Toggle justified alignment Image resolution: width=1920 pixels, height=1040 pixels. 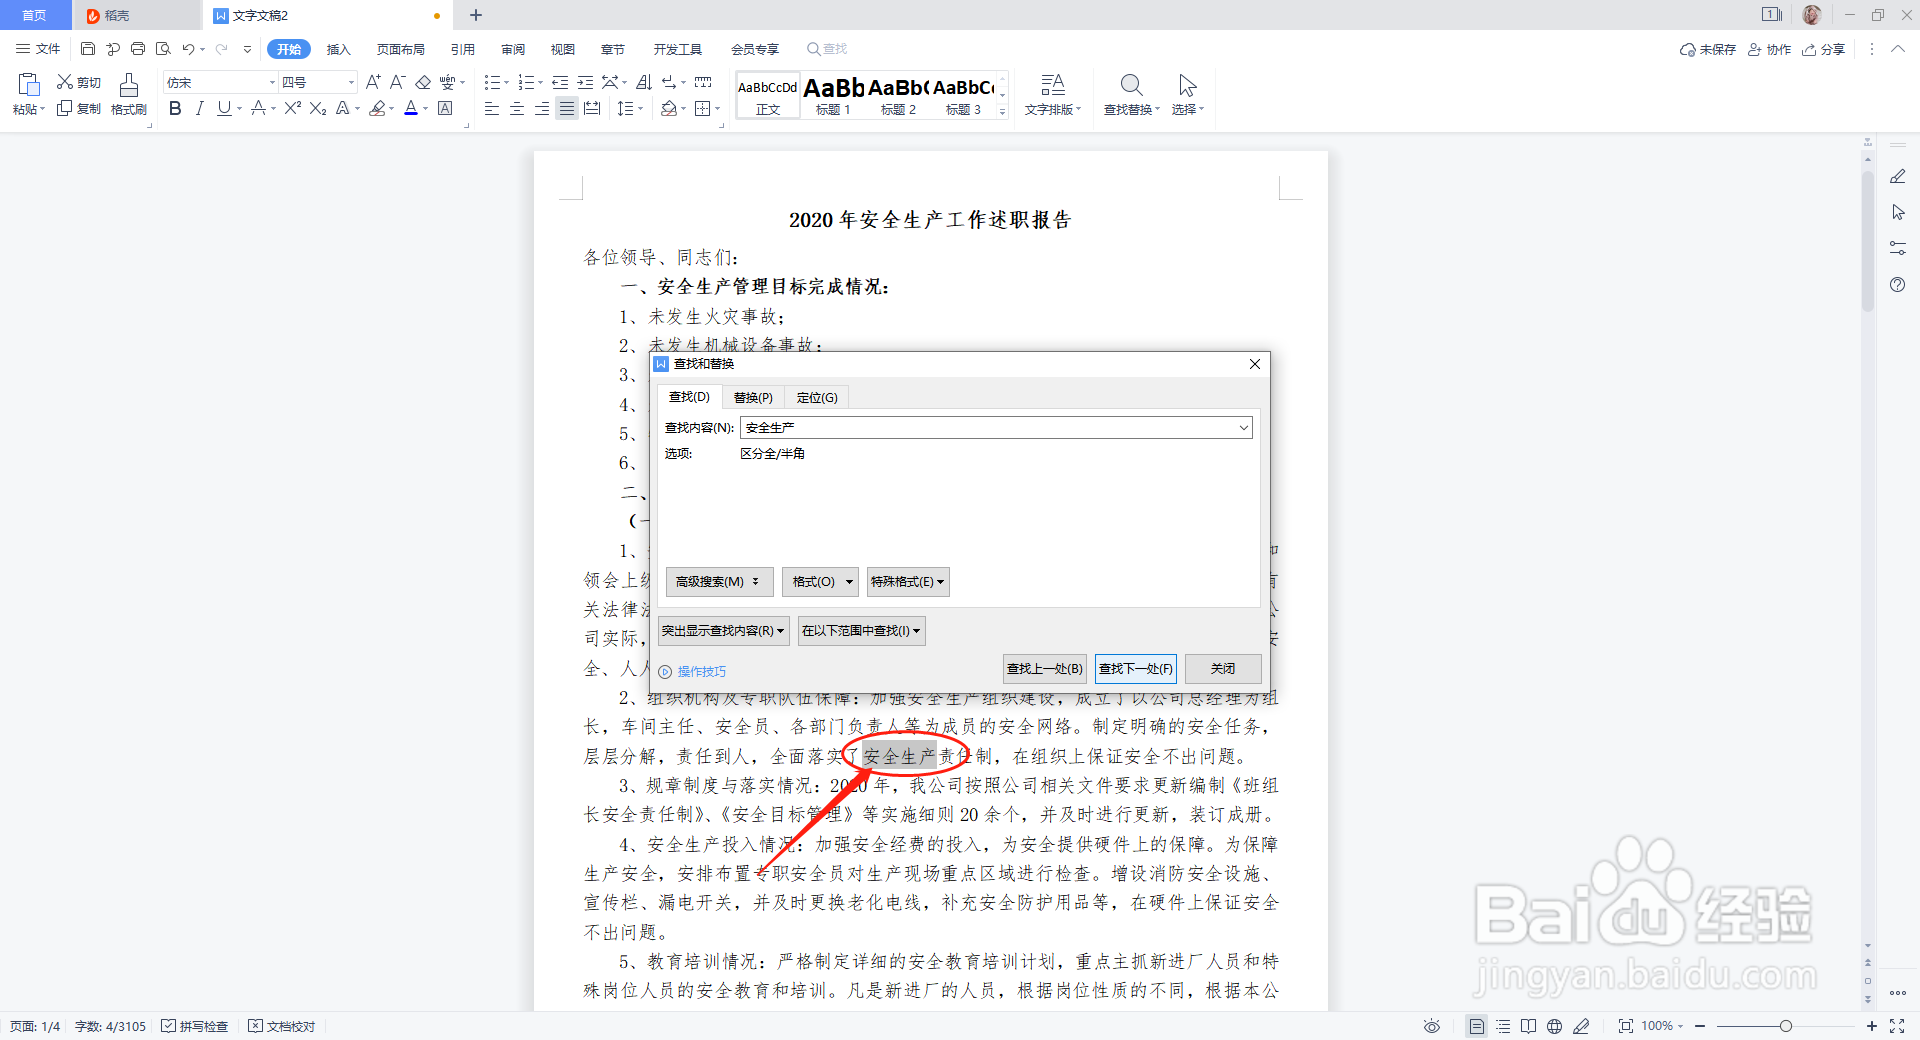coord(567,108)
